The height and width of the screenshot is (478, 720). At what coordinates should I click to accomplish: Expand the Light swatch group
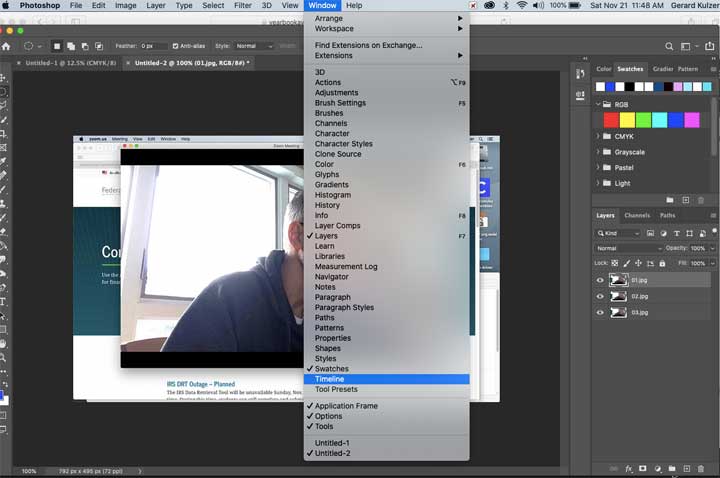(x=598, y=183)
